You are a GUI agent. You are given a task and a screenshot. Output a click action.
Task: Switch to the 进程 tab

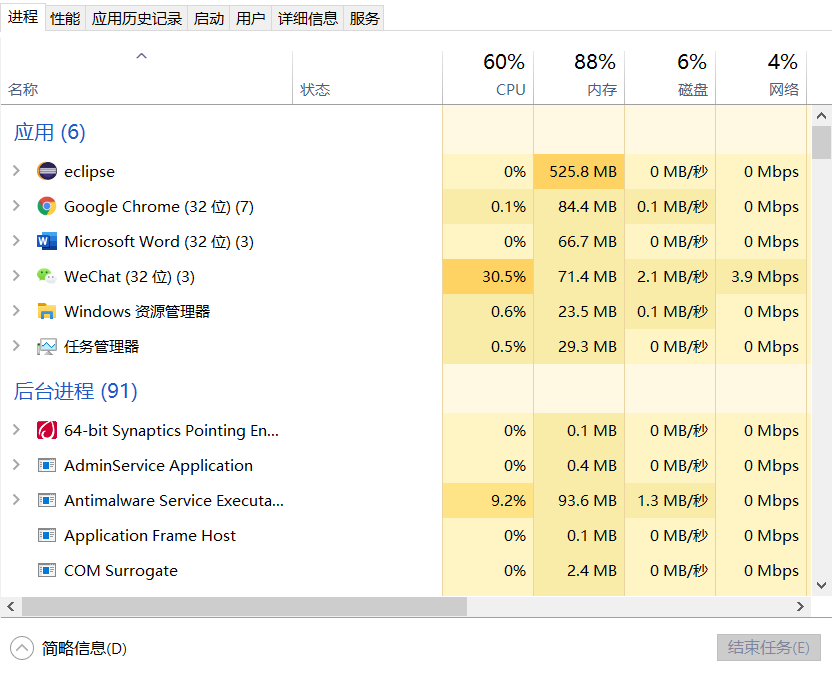pyautogui.click(x=23, y=18)
